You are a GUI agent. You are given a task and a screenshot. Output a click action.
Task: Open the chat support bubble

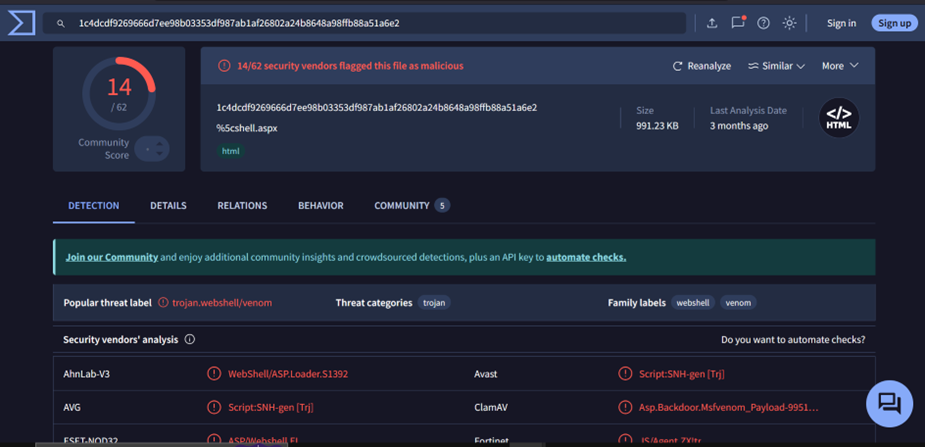(889, 403)
